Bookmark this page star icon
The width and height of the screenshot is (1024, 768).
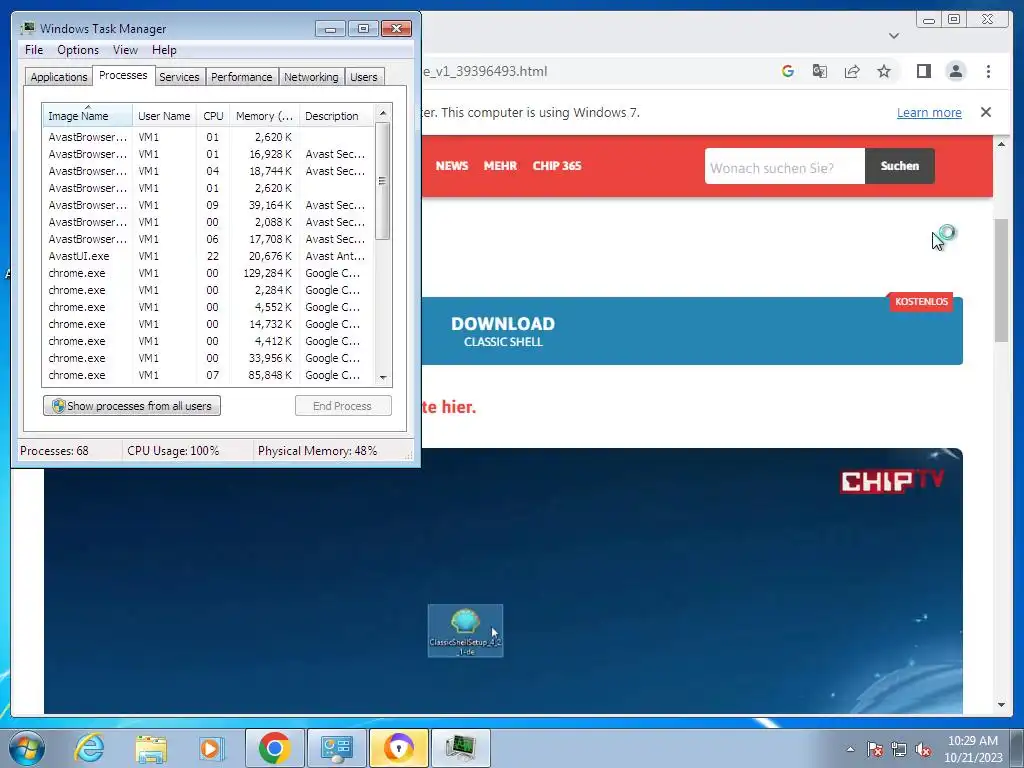[x=884, y=71]
